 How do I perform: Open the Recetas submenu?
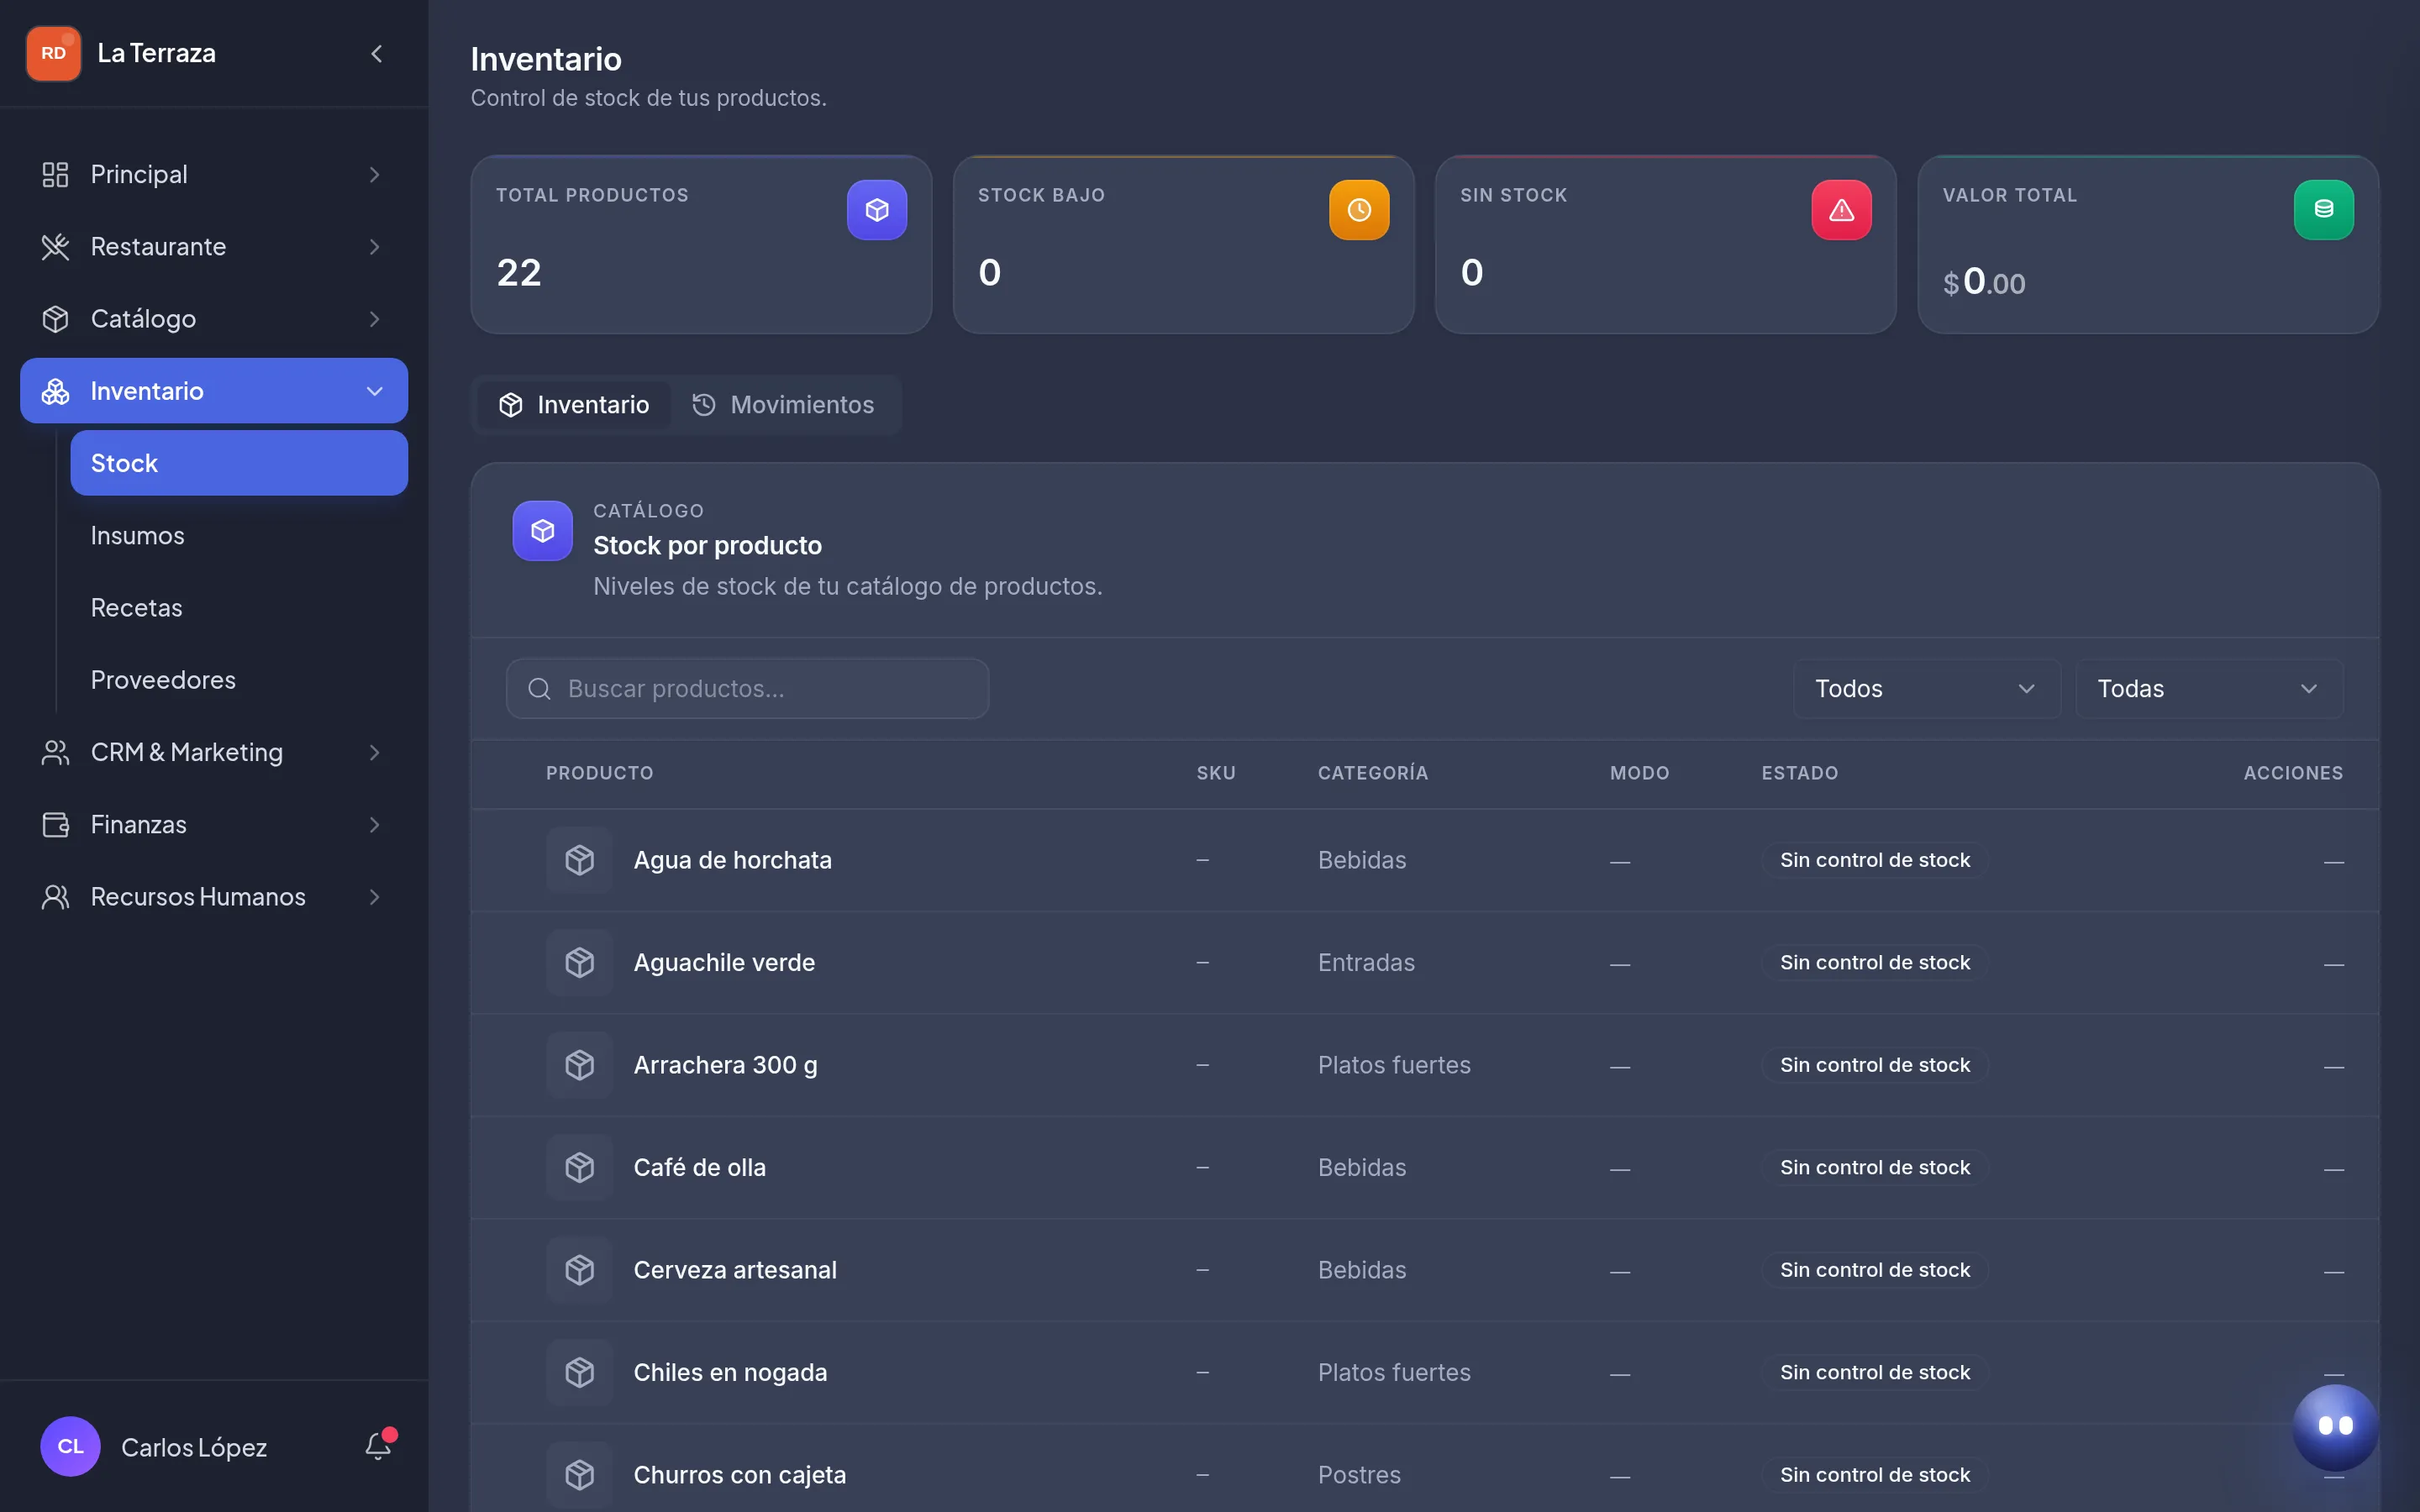(239, 607)
